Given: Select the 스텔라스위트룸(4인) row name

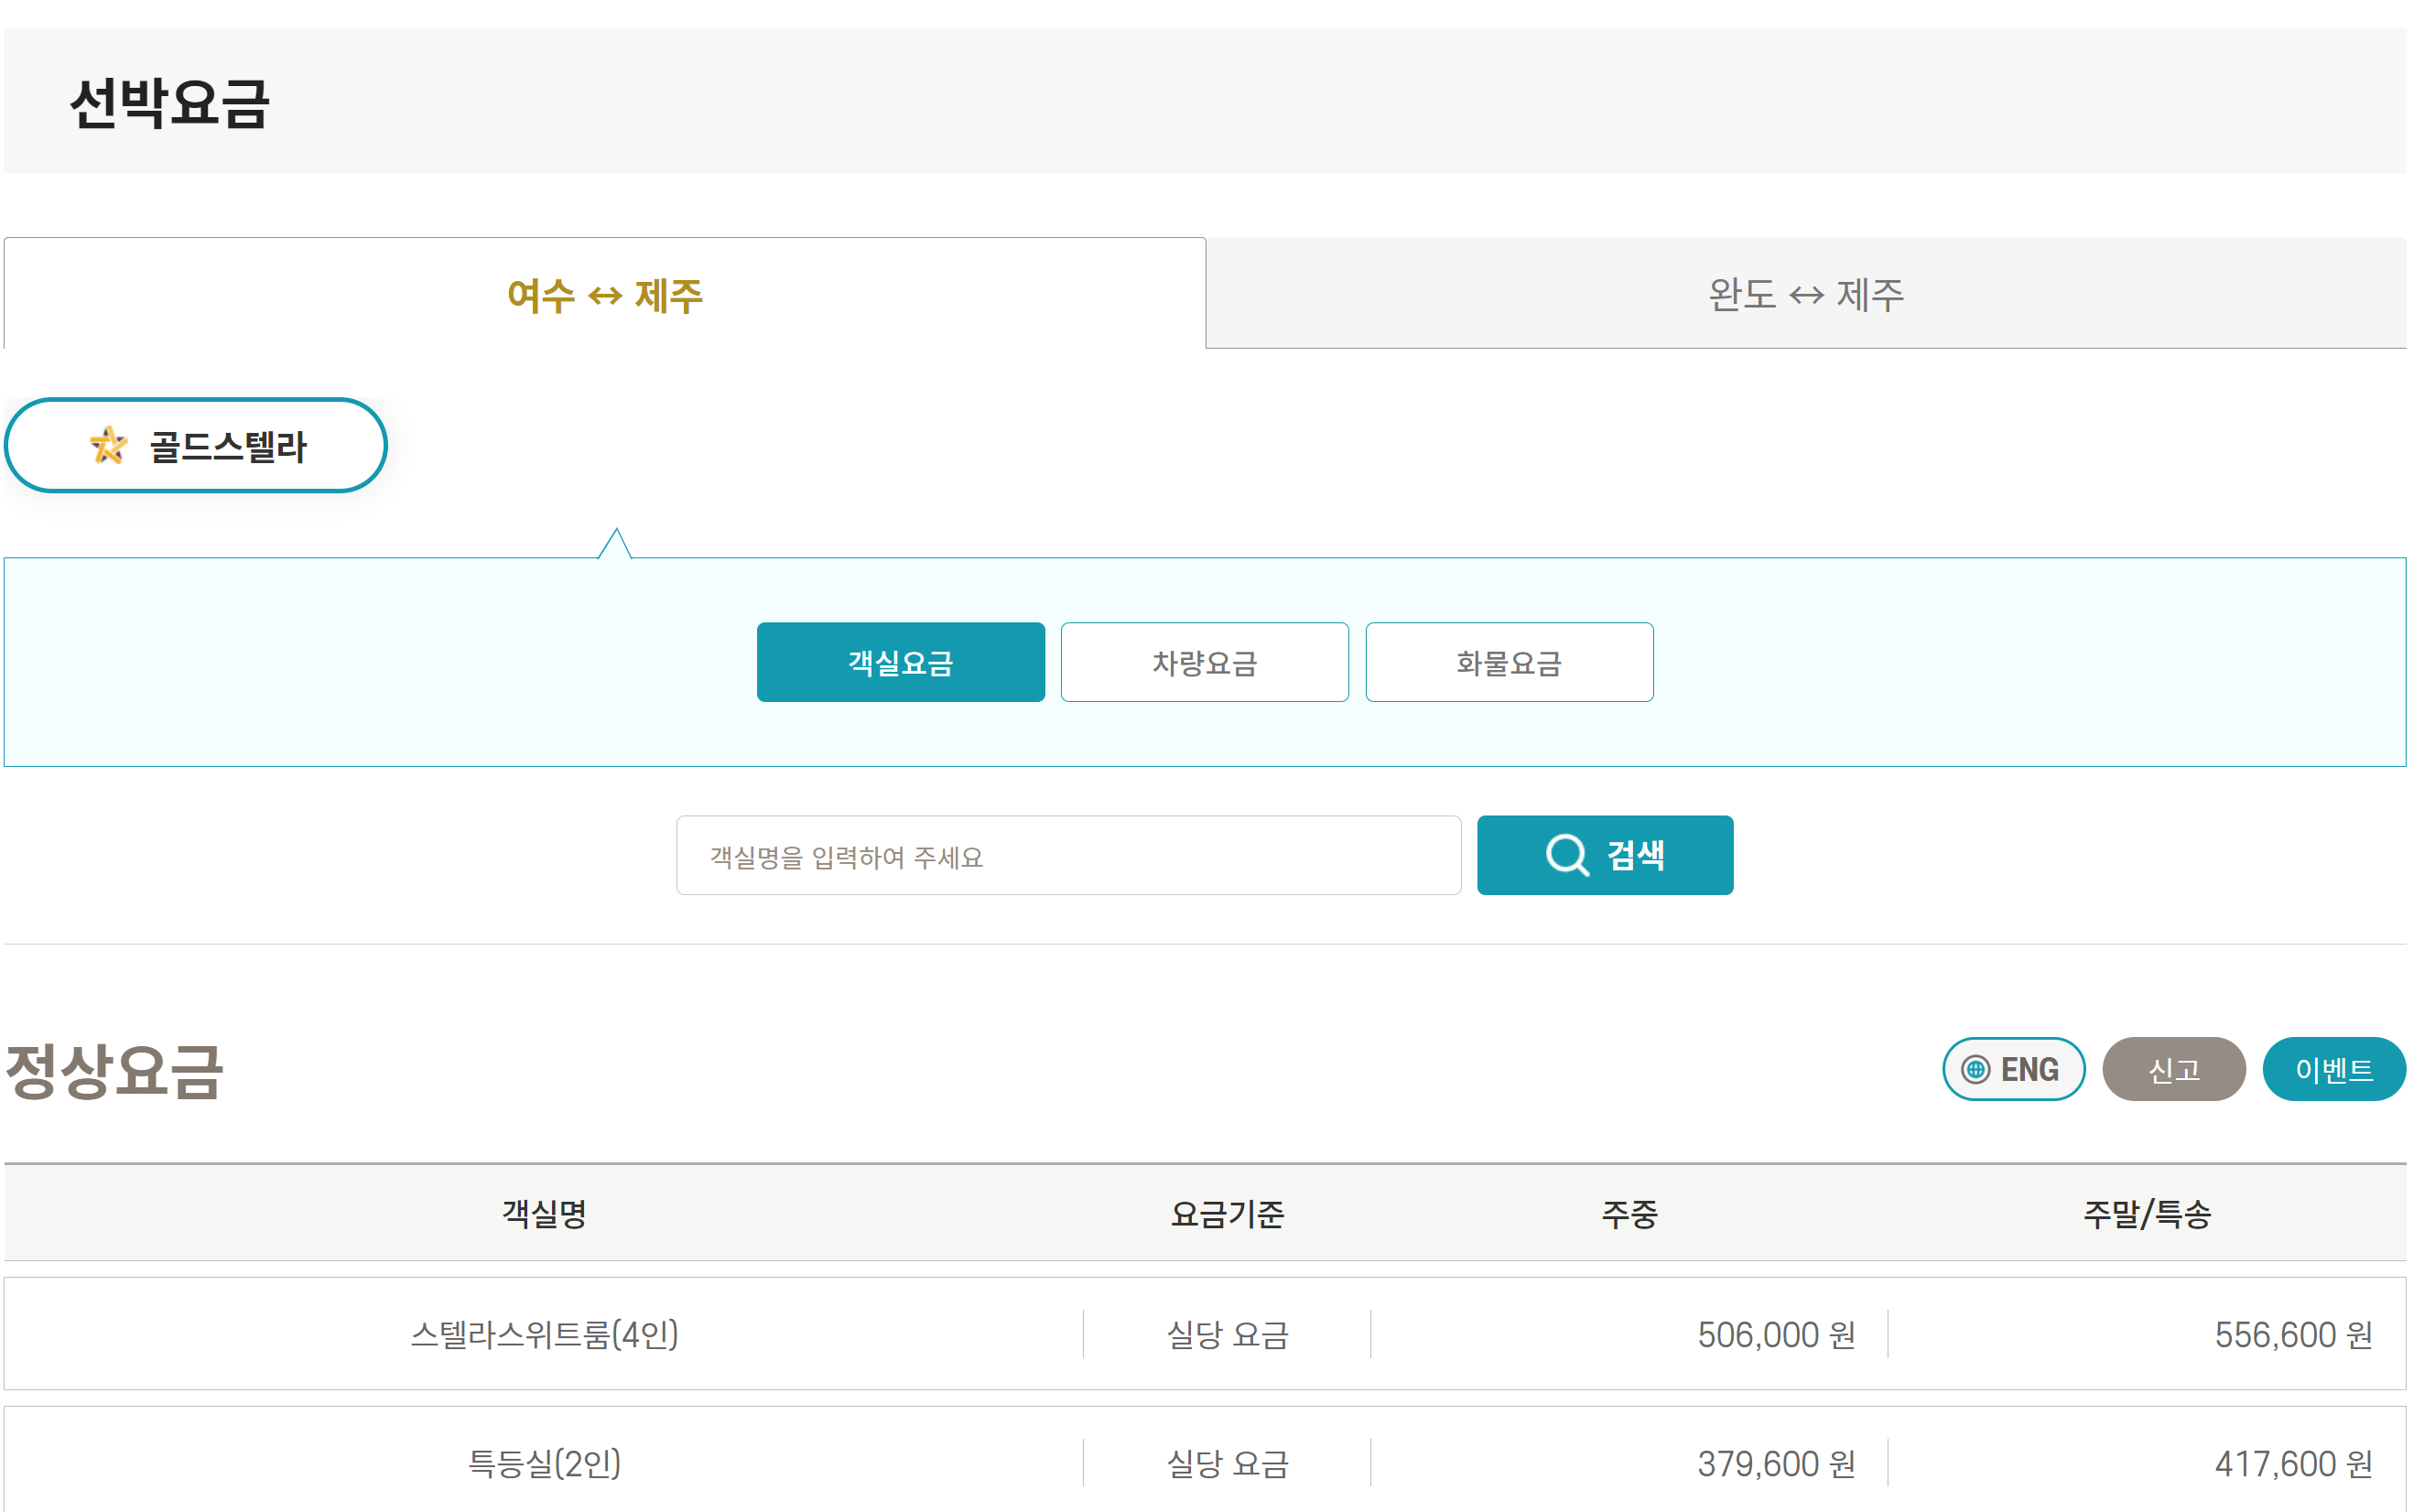Looking at the screenshot, I should point(544,1335).
